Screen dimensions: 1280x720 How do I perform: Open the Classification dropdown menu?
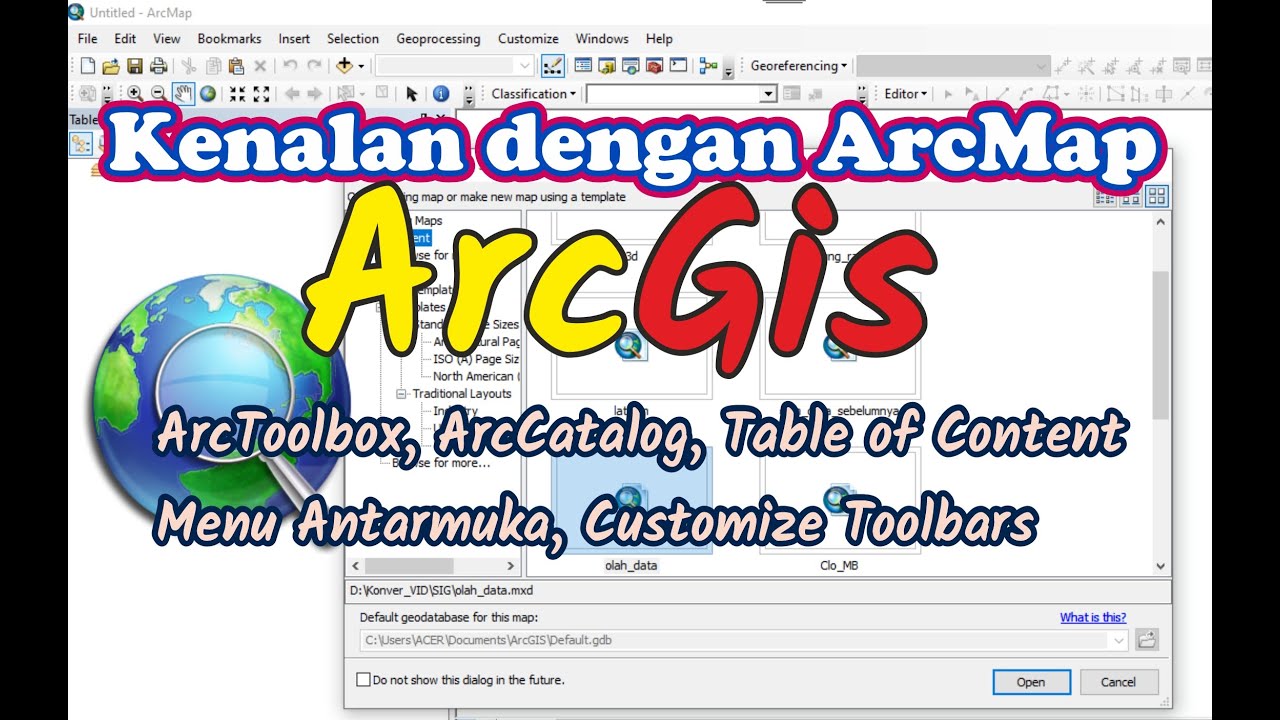533,94
